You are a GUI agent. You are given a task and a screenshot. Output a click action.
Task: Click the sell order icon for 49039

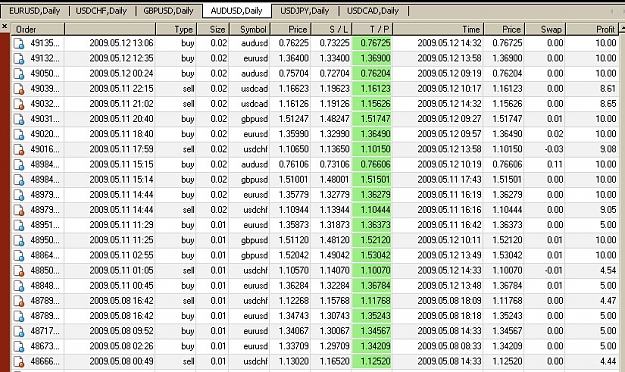pyautogui.click(x=19, y=89)
